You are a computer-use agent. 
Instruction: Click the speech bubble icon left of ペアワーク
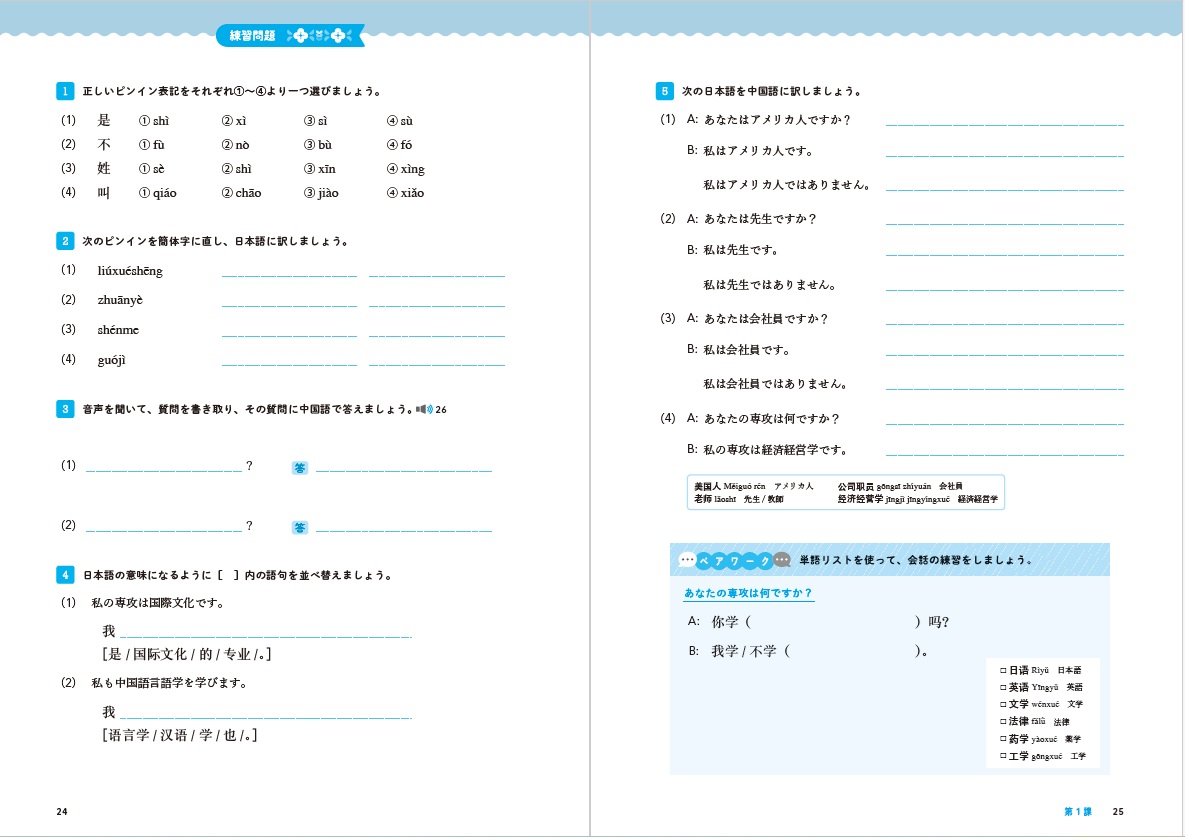686,560
